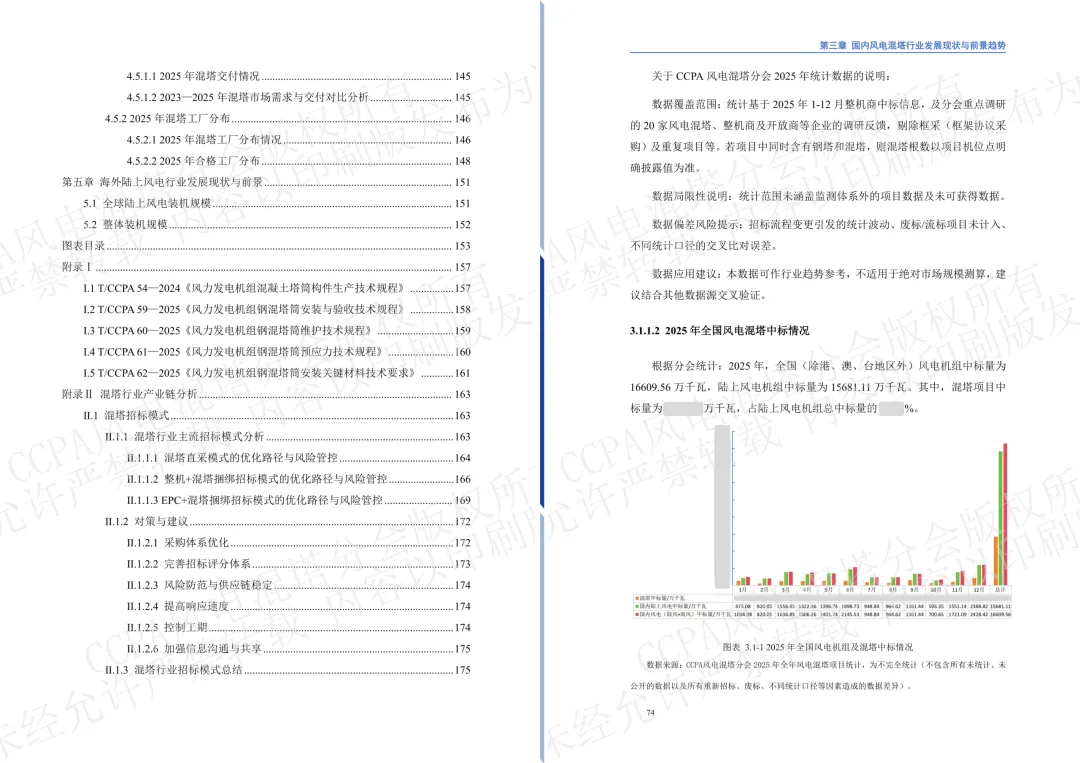Screen dimensions: 1080x763
Task: Click the tall 总计 bars in the chart
Action: 1000,514
